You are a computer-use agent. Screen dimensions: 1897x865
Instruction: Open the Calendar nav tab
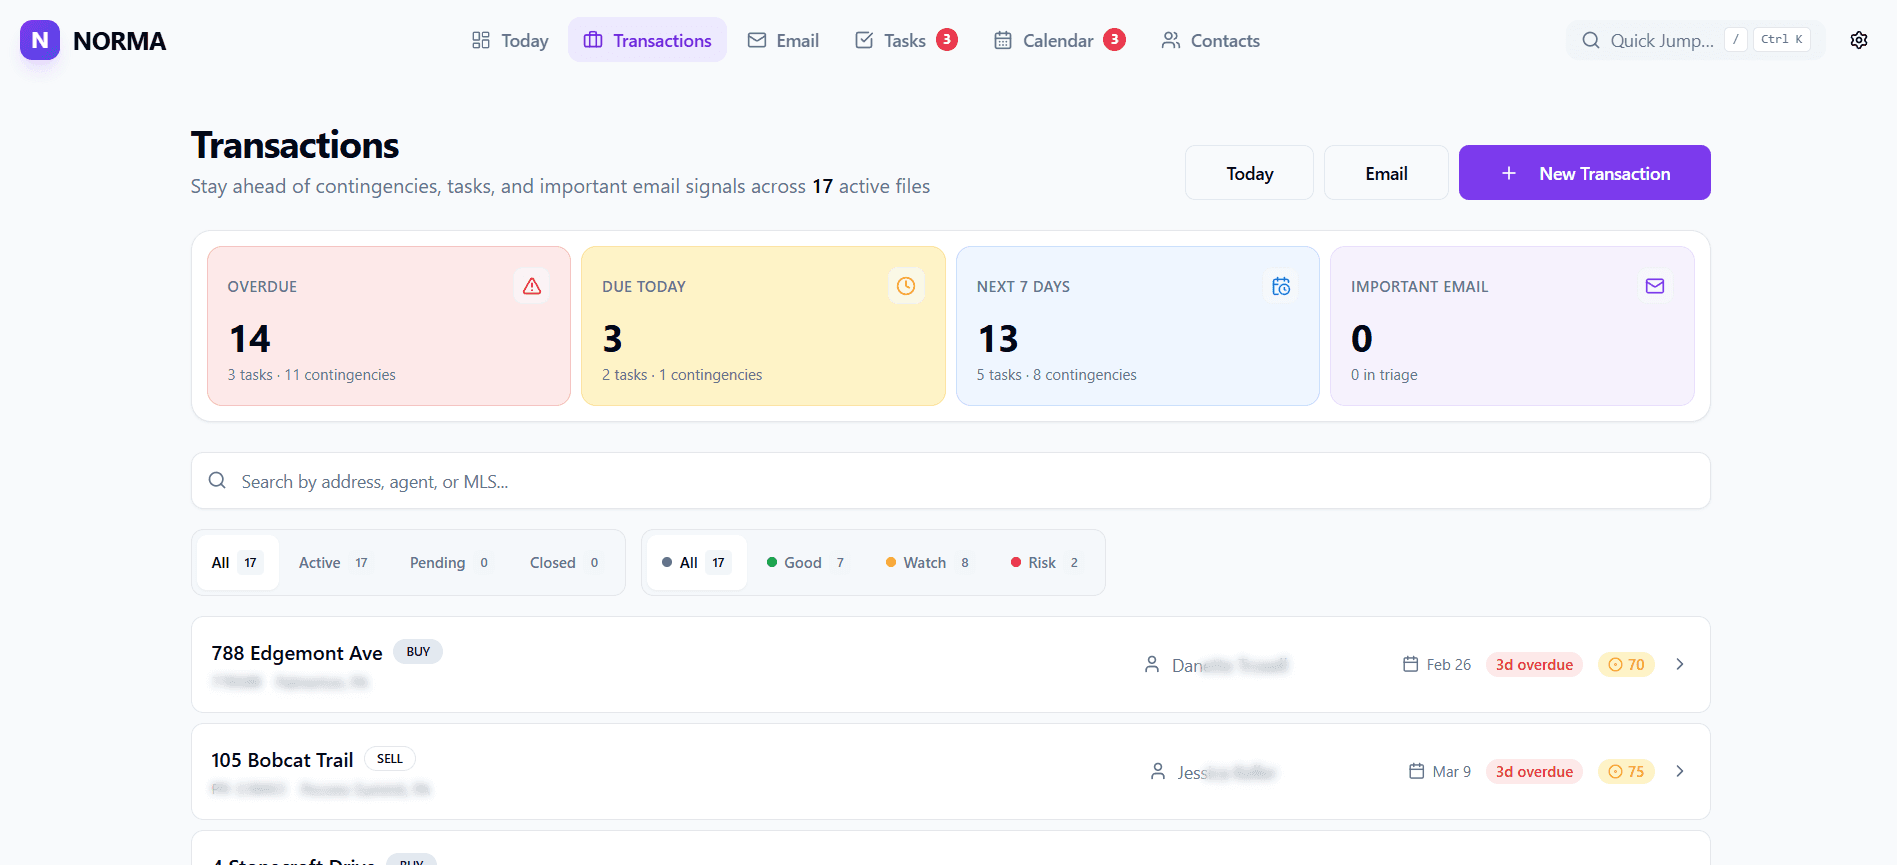(1058, 40)
